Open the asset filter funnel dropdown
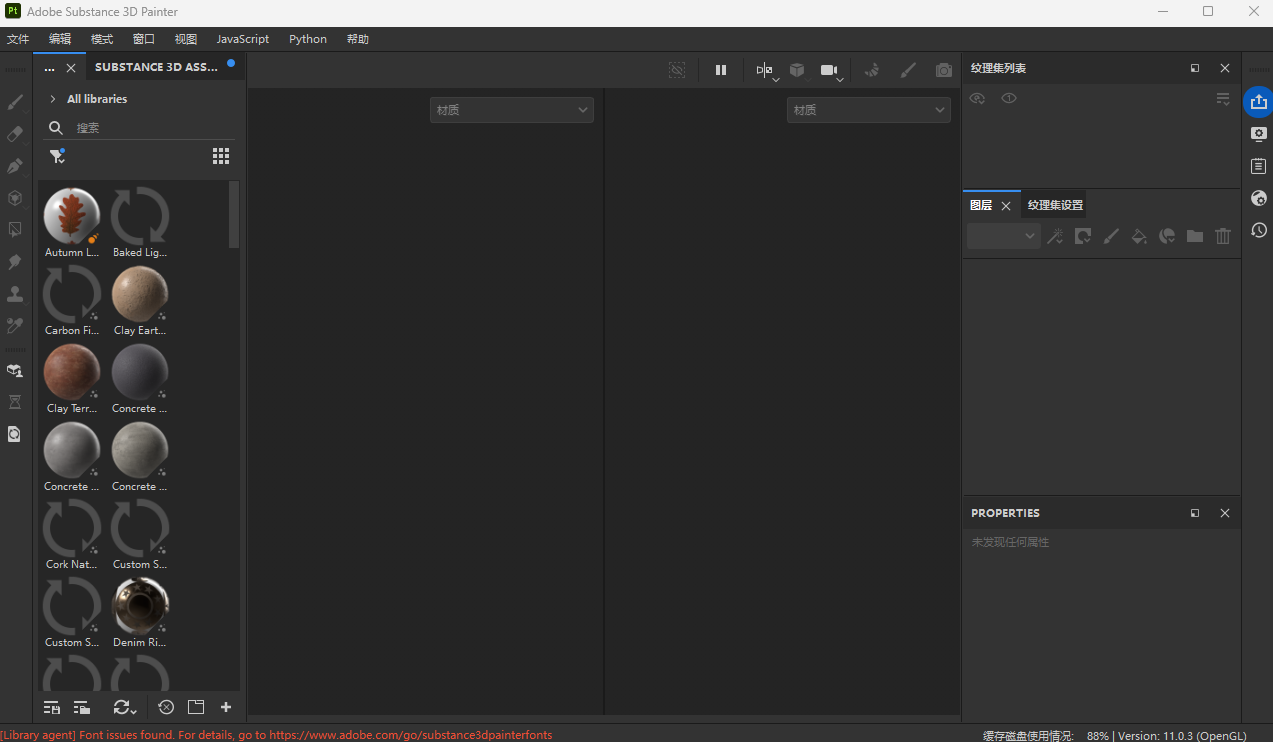1273x742 pixels. point(57,156)
